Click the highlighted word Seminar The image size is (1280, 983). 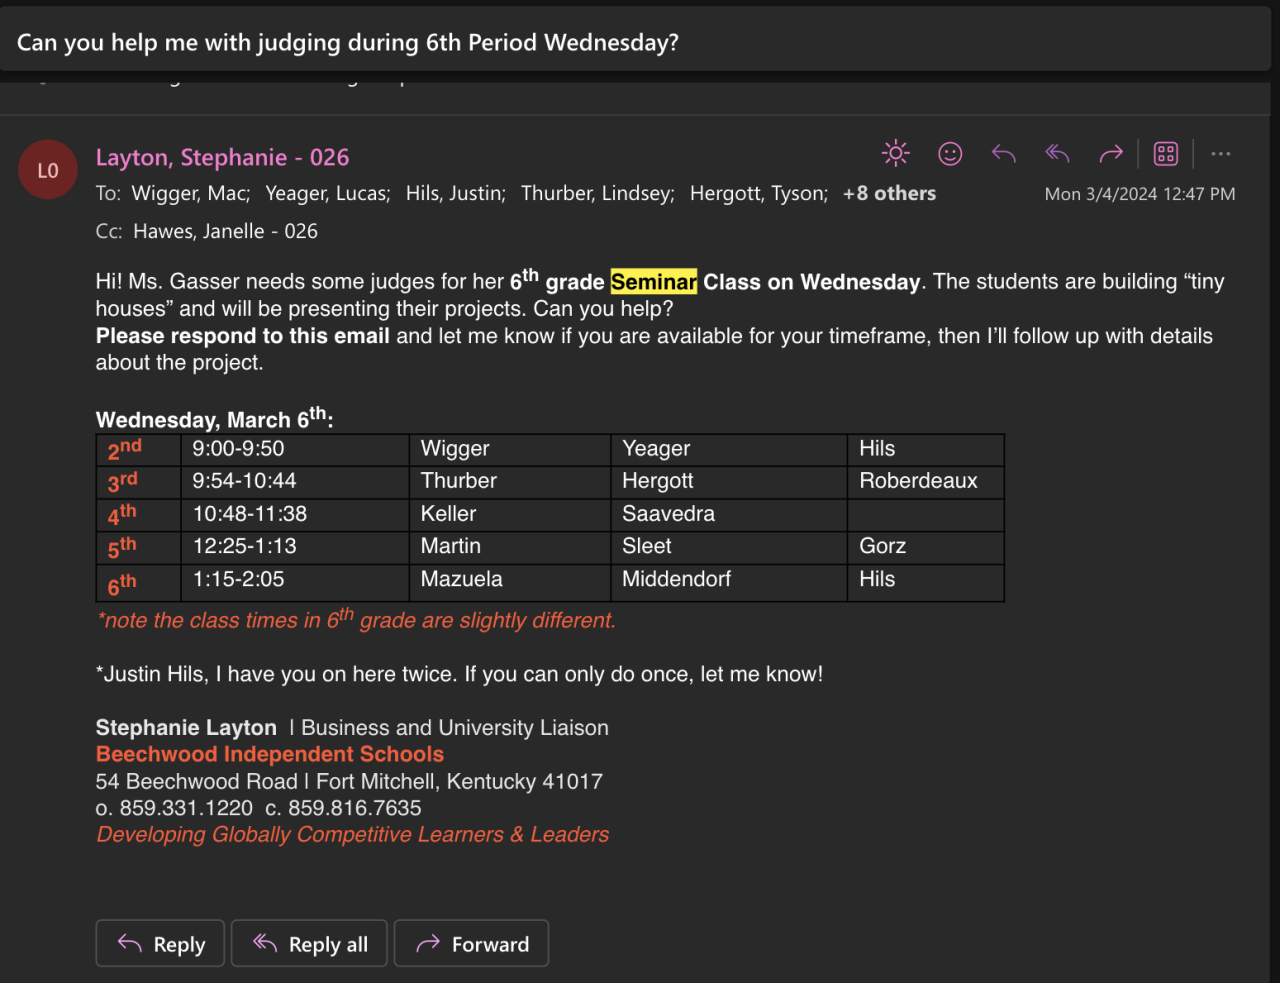click(653, 283)
